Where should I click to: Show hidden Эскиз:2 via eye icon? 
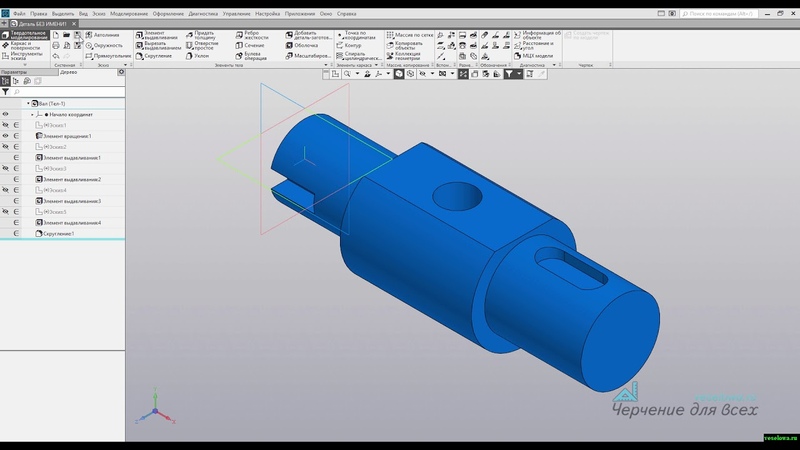tap(5, 147)
